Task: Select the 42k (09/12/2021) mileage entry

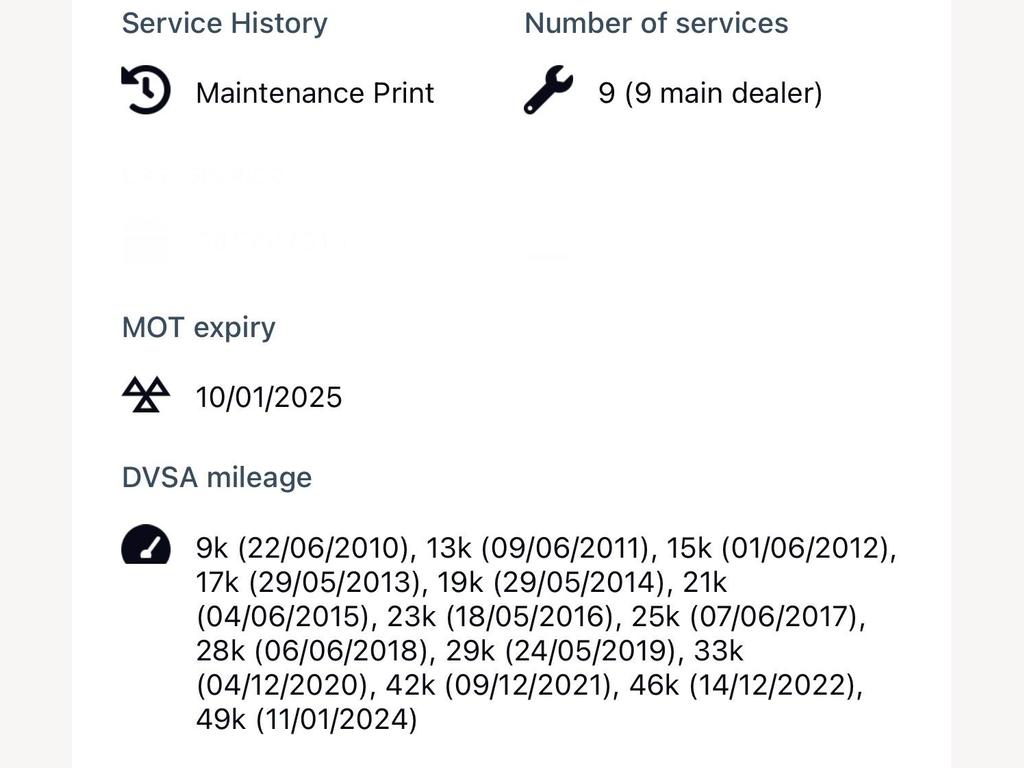Action: click(498, 685)
